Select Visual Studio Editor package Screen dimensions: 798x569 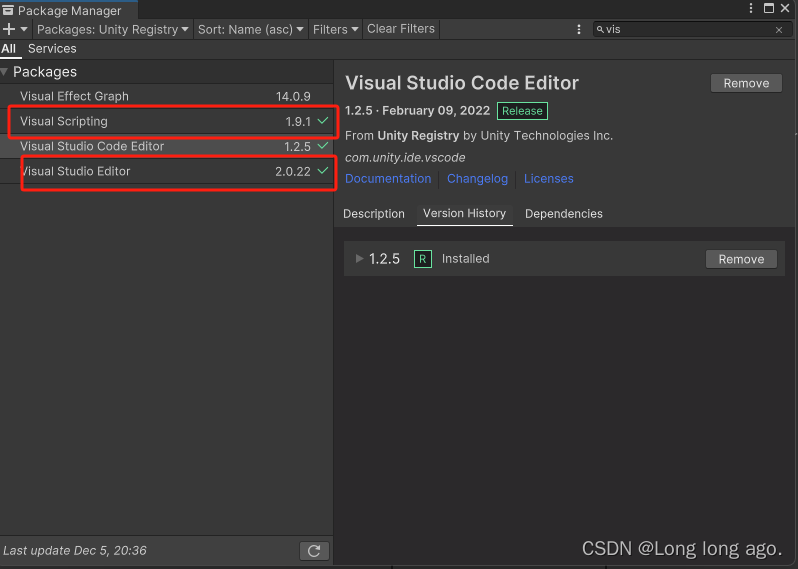(166, 171)
